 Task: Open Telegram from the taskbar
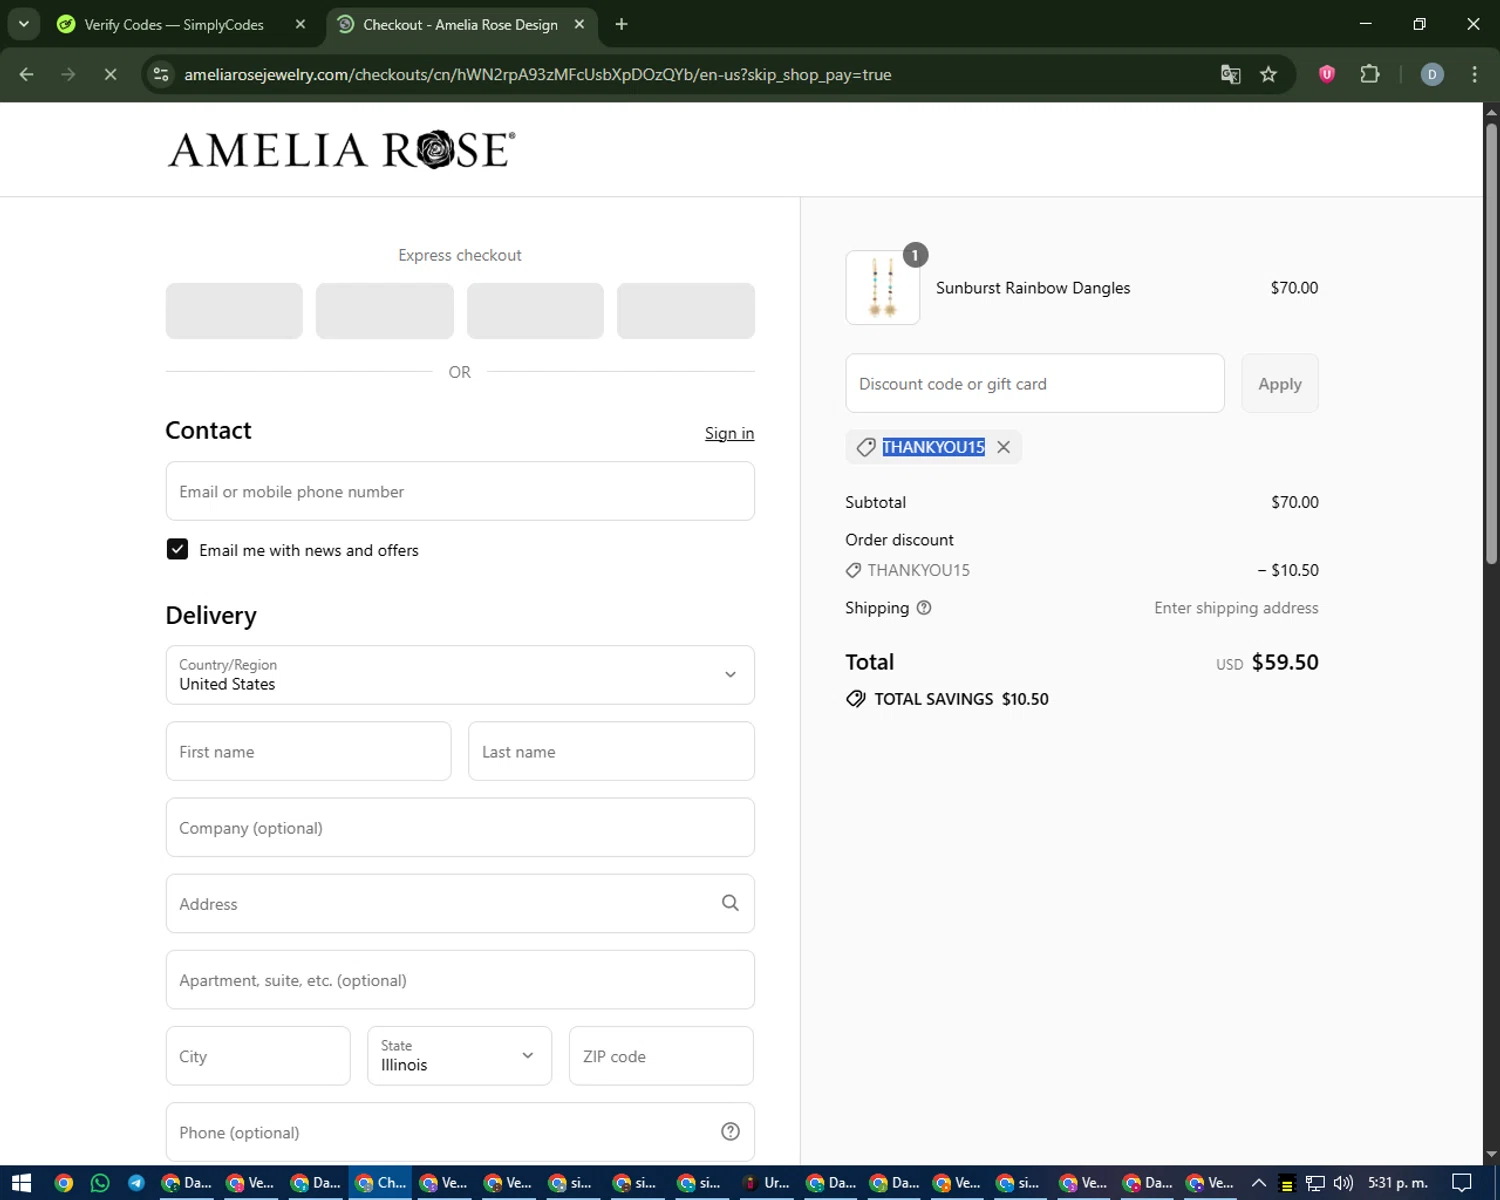pos(136,1183)
